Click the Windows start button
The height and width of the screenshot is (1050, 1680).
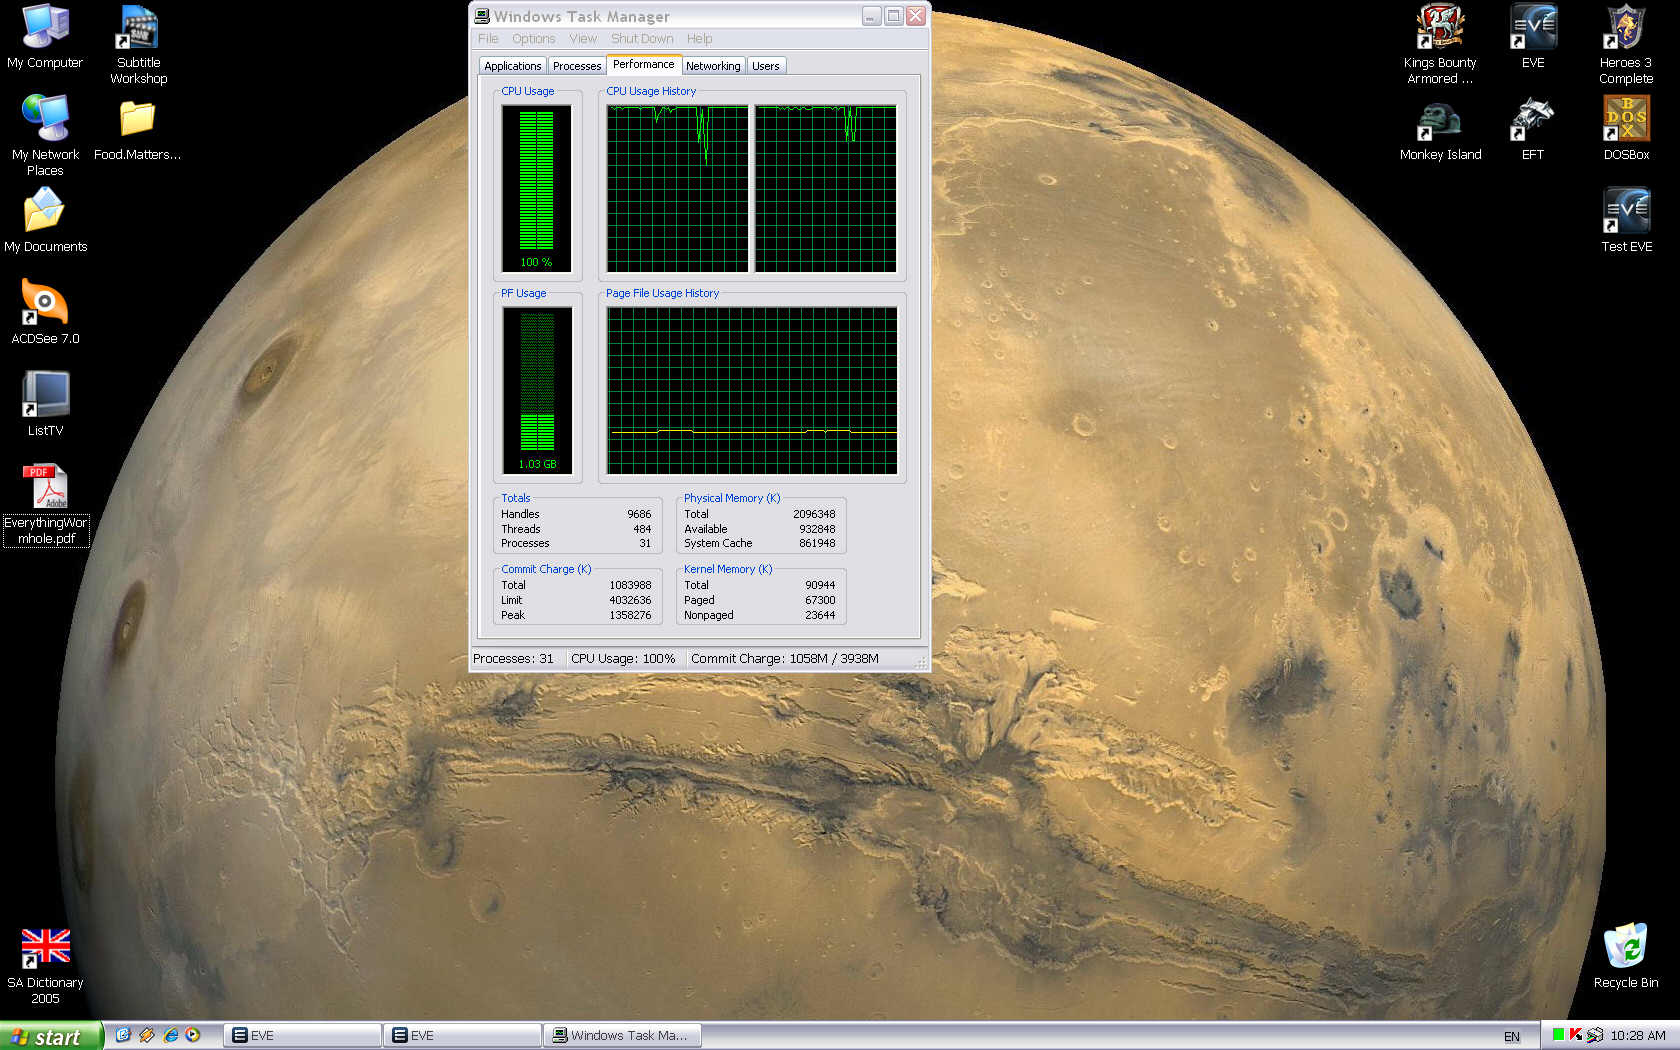(50, 1036)
